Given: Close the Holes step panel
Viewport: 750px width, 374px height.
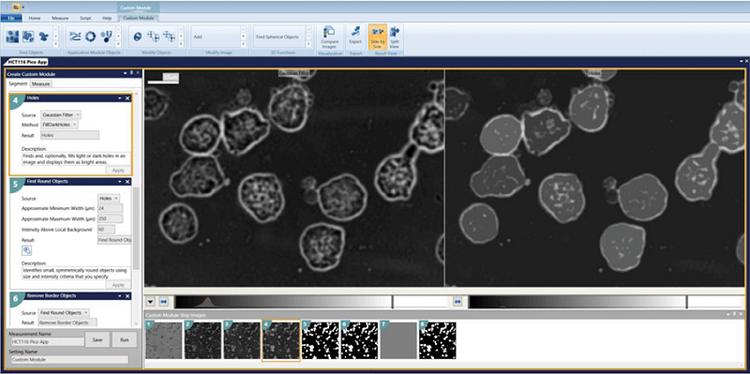Looking at the screenshot, I should click(x=127, y=98).
